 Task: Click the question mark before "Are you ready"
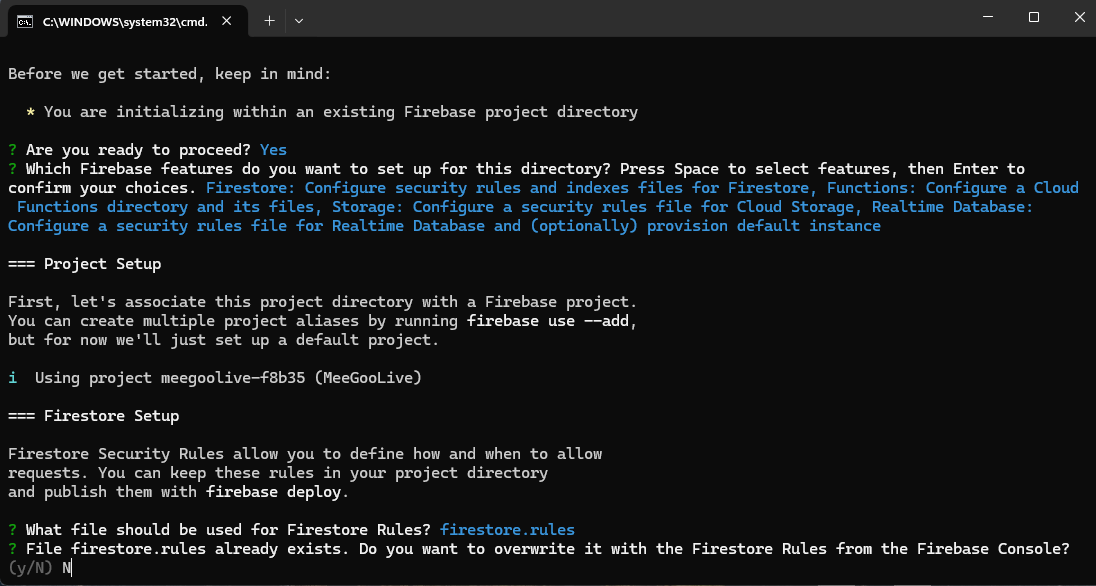pos(12,150)
